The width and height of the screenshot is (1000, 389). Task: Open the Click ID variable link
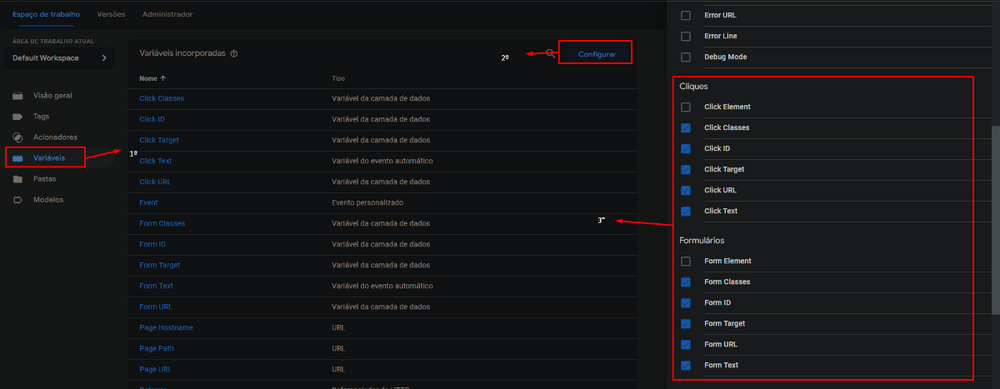point(152,119)
